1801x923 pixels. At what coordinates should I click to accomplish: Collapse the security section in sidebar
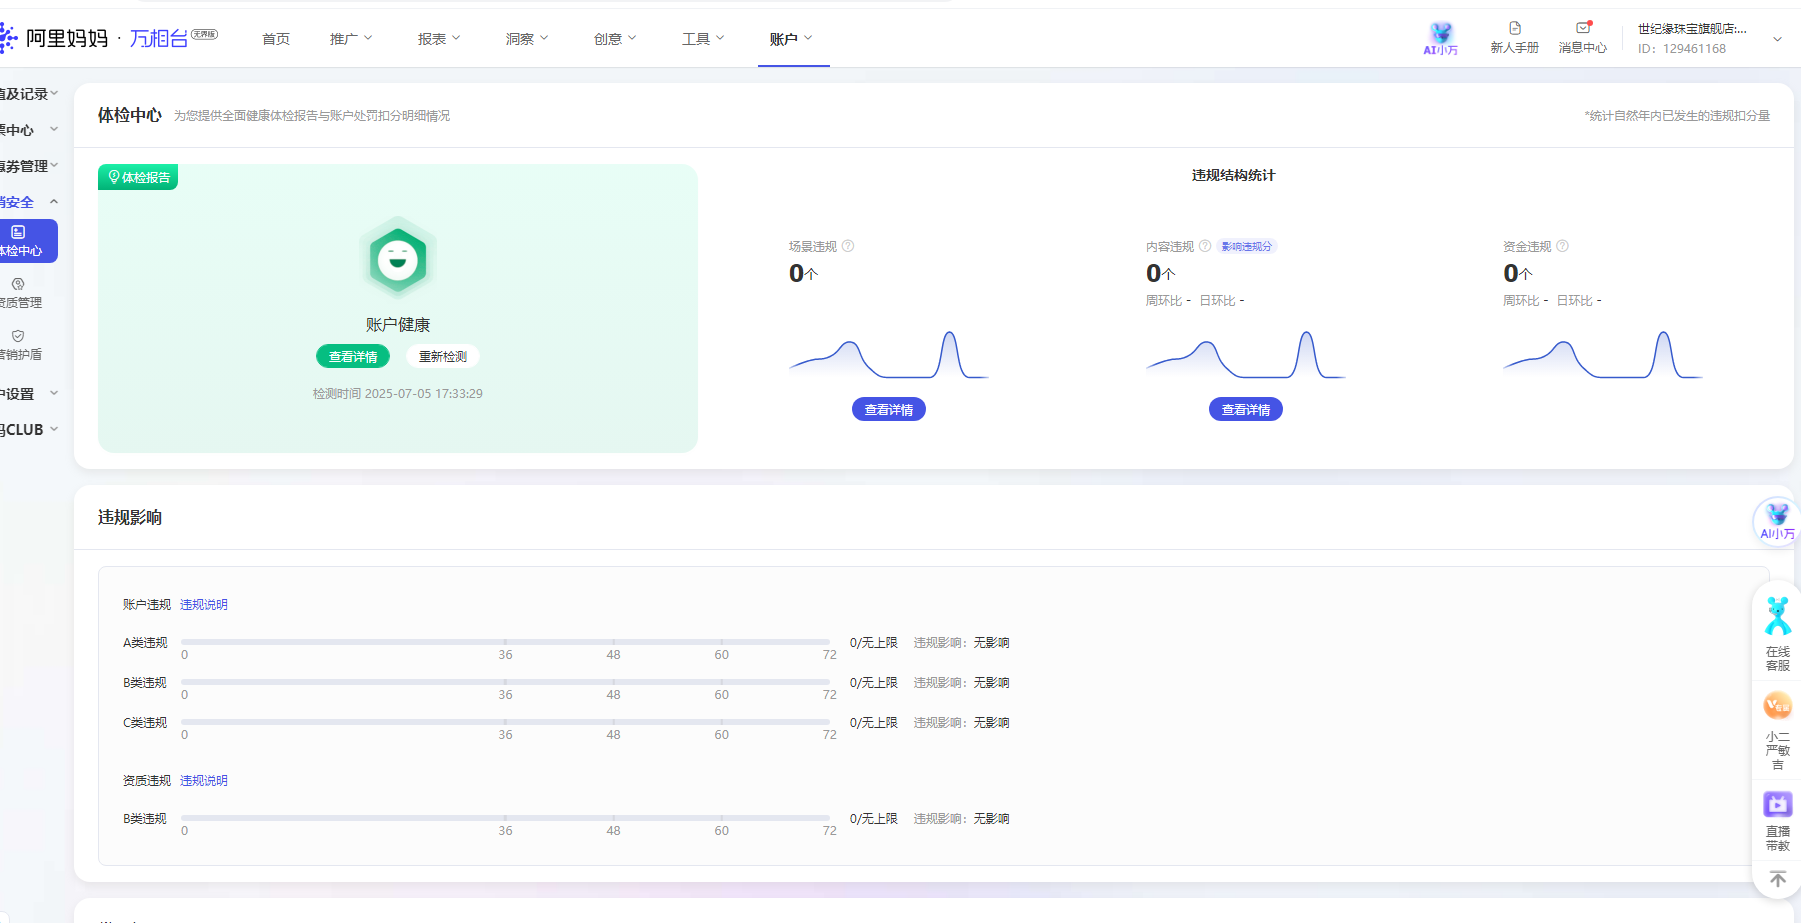(54, 202)
